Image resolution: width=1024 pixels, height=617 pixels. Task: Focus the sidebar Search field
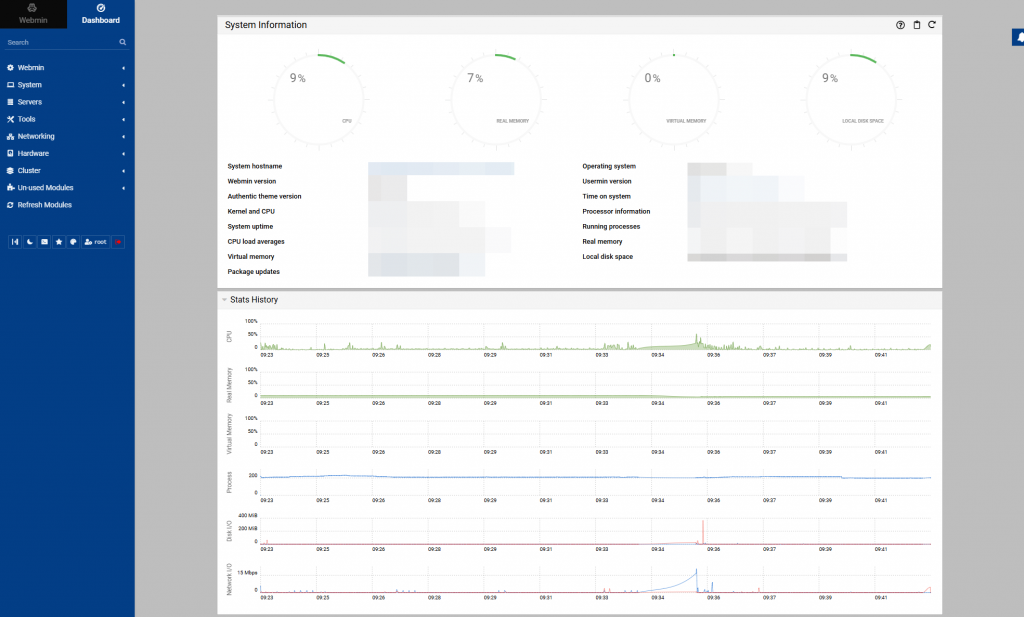pyautogui.click(x=60, y=43)
